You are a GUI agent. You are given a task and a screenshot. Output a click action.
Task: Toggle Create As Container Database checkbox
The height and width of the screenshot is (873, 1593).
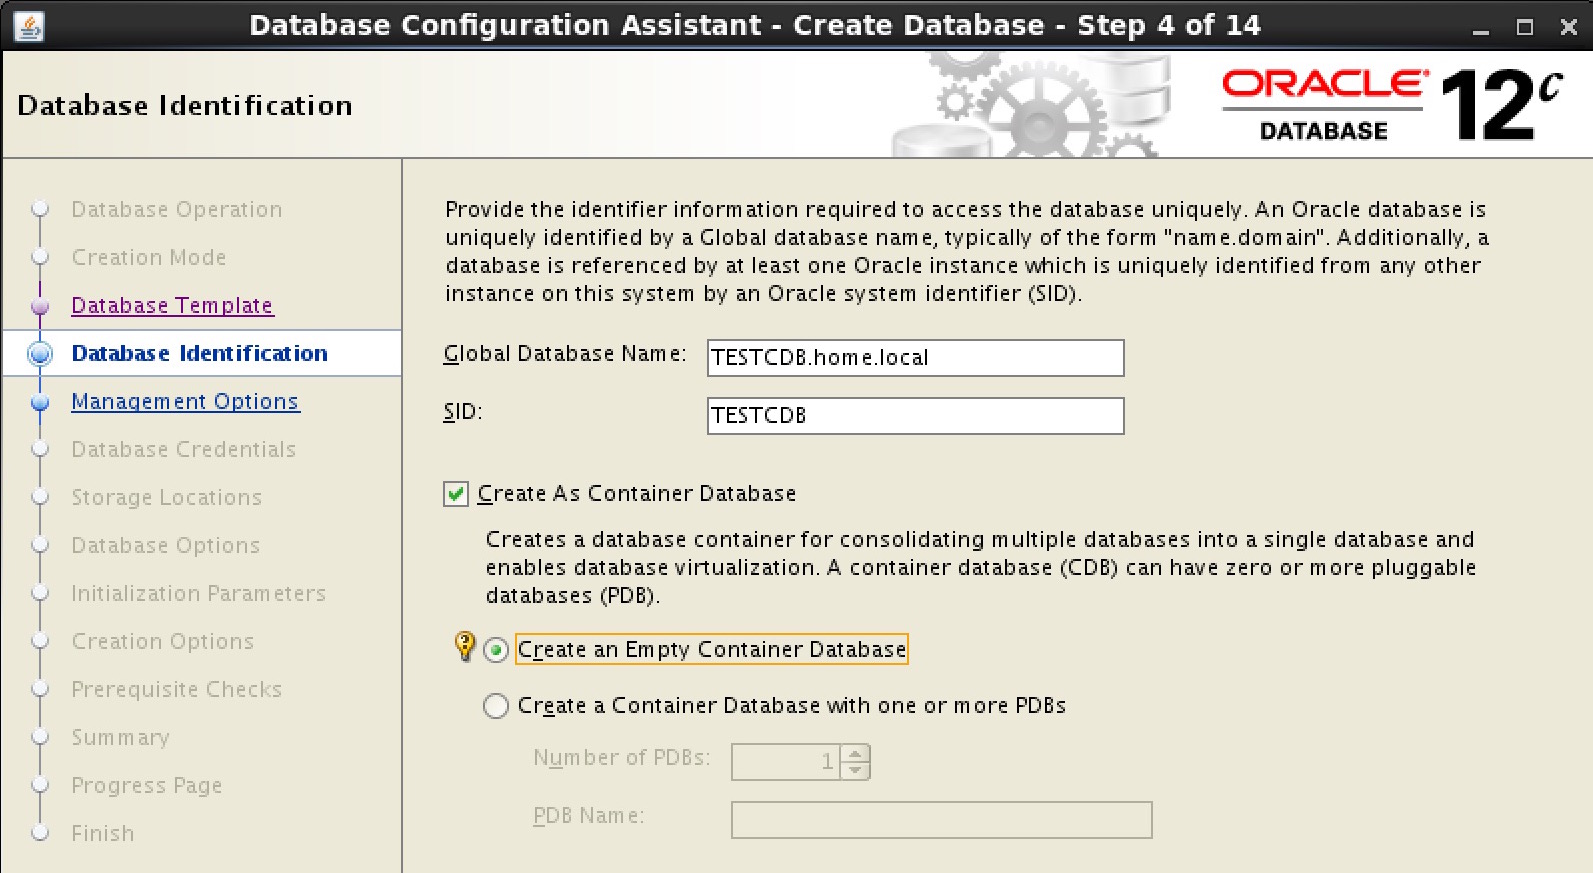click(456, 494)
